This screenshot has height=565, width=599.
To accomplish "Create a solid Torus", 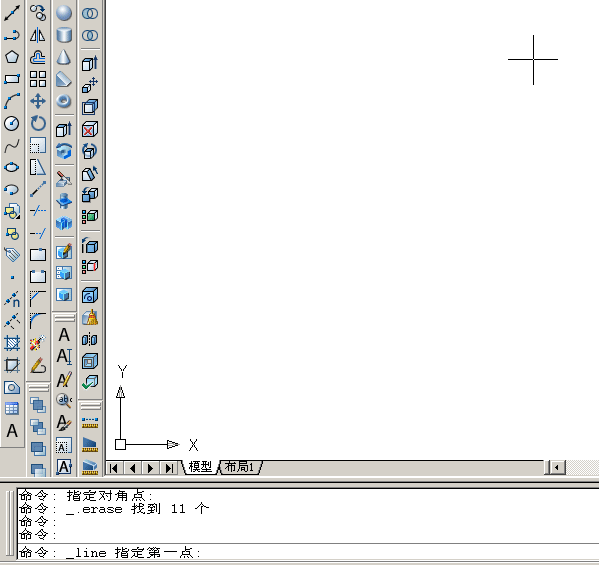I will pyautogui.click(x=64, y=101).
